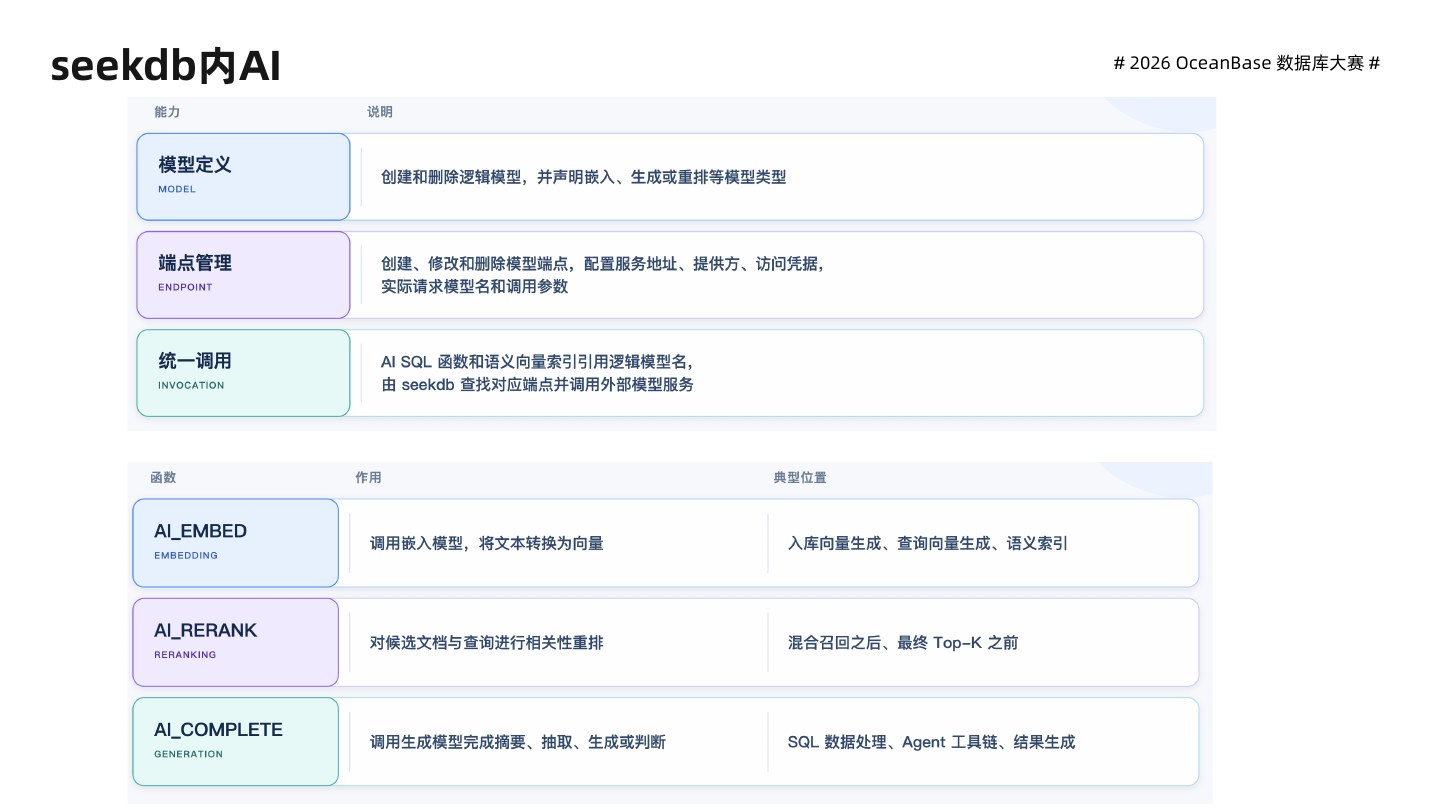Select the '统一调用 INVOCATION' card
Screen dimensions: 1440x810
click(x=243, y=373)
